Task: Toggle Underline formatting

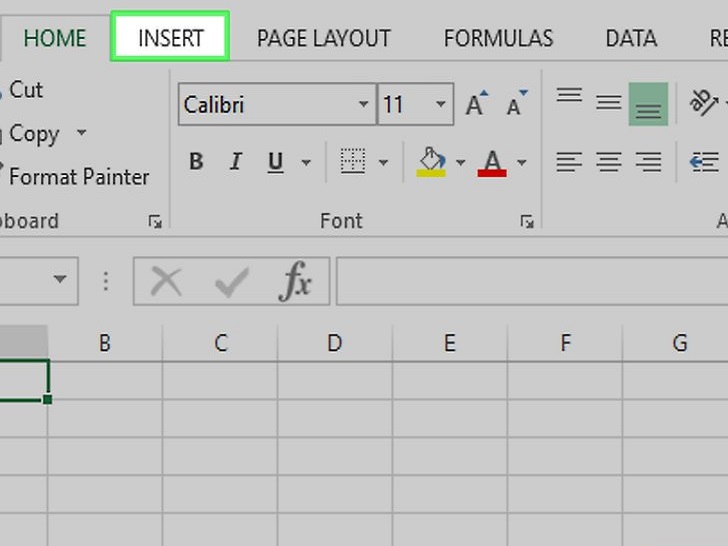Action: pos(275,162)
